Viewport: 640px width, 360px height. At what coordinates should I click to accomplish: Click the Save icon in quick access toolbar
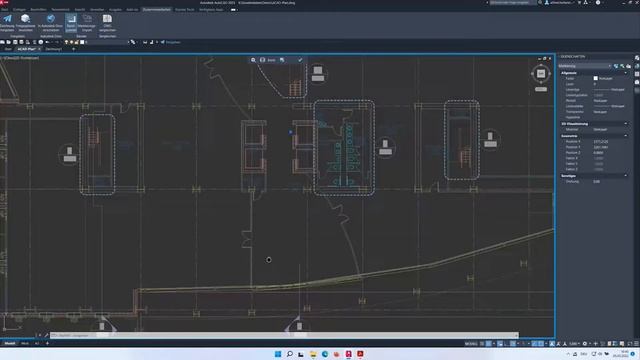[x=15, y=42]
